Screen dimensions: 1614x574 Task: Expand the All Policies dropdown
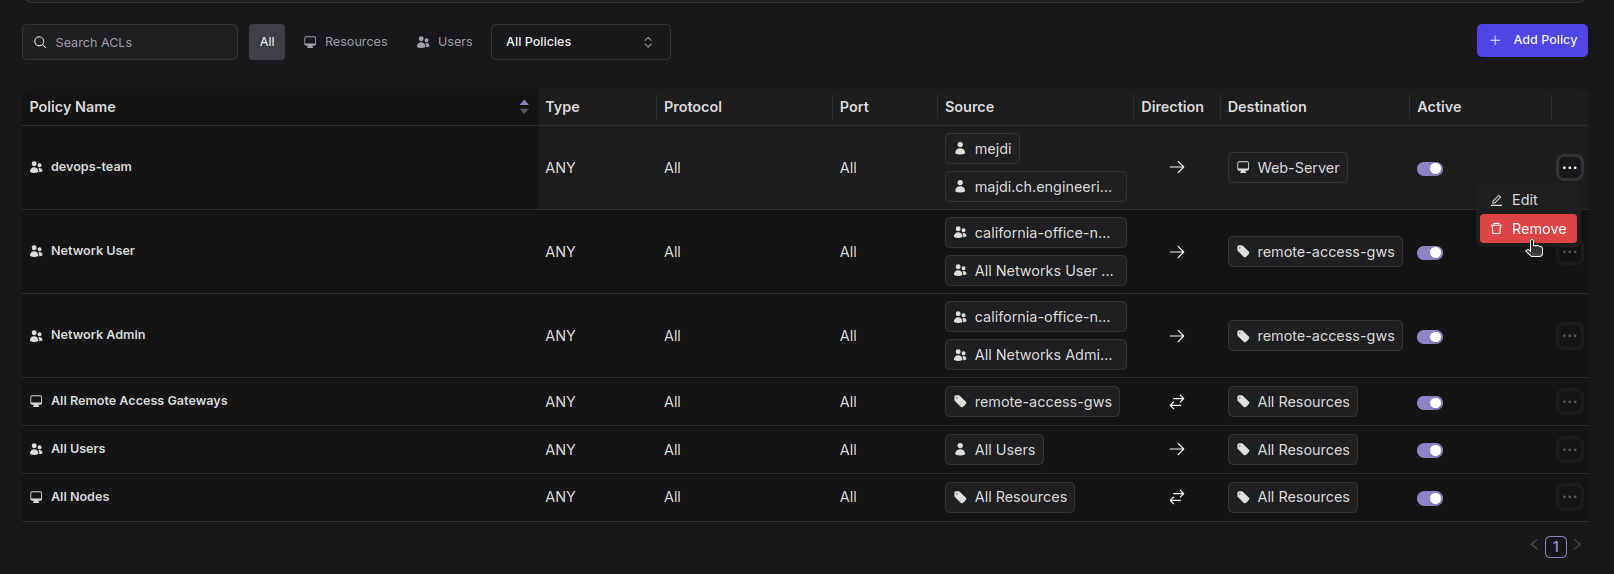580,42
